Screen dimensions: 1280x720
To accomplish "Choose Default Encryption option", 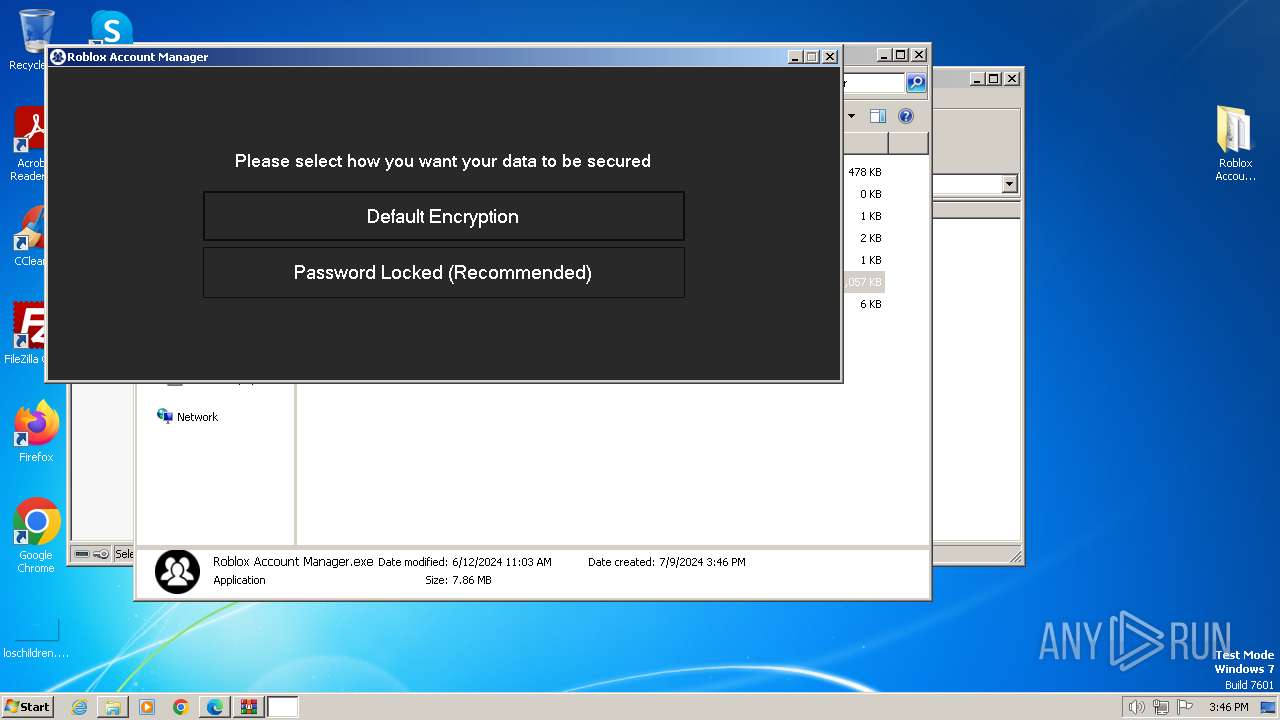I will (x=443, y=216).
